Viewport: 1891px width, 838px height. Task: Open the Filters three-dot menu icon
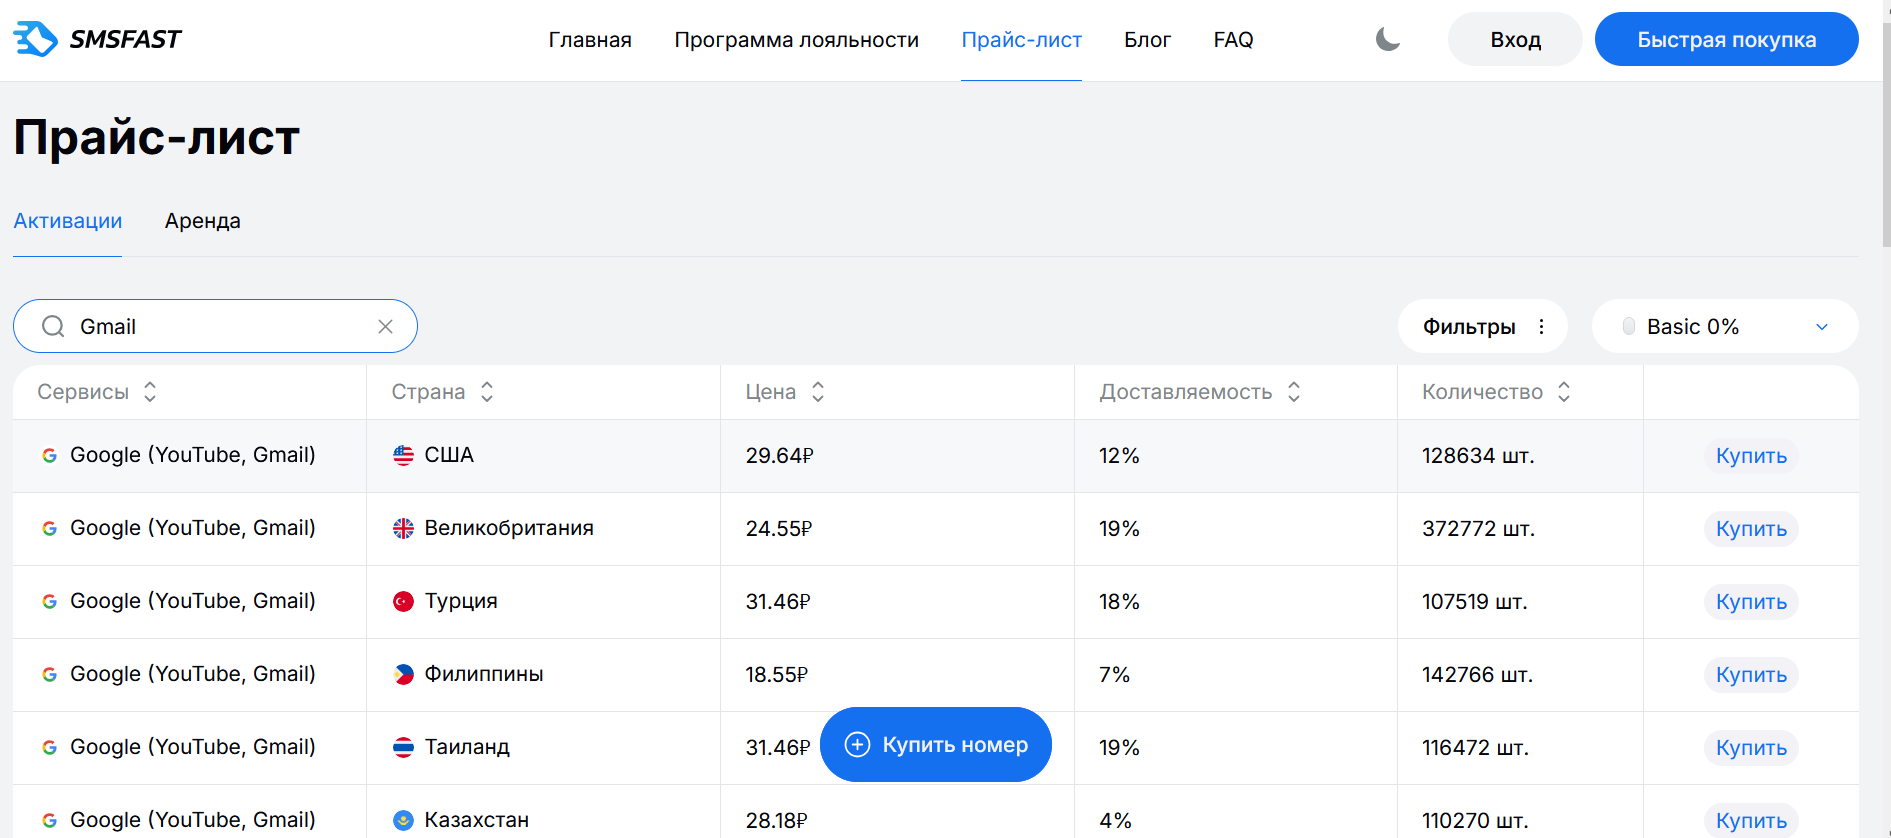coord(1541,327)
